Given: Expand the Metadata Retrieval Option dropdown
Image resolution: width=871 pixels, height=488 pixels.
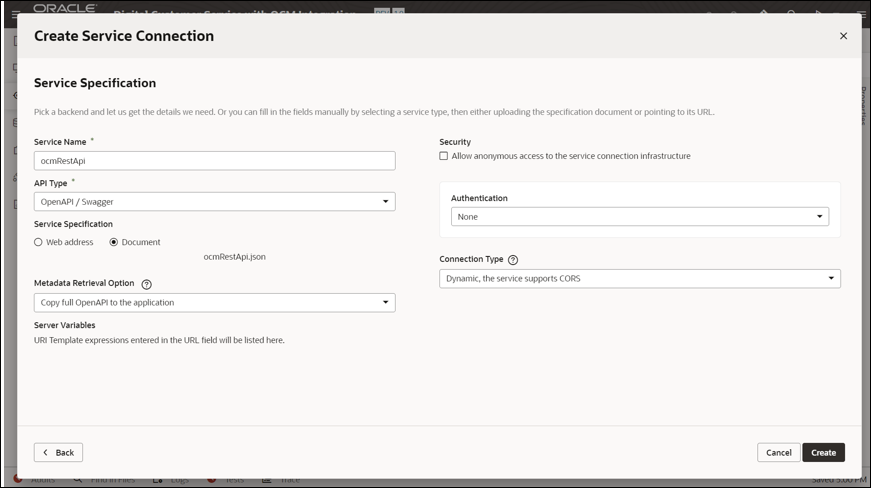Looking at the screenshot, I should coord(214,303).
